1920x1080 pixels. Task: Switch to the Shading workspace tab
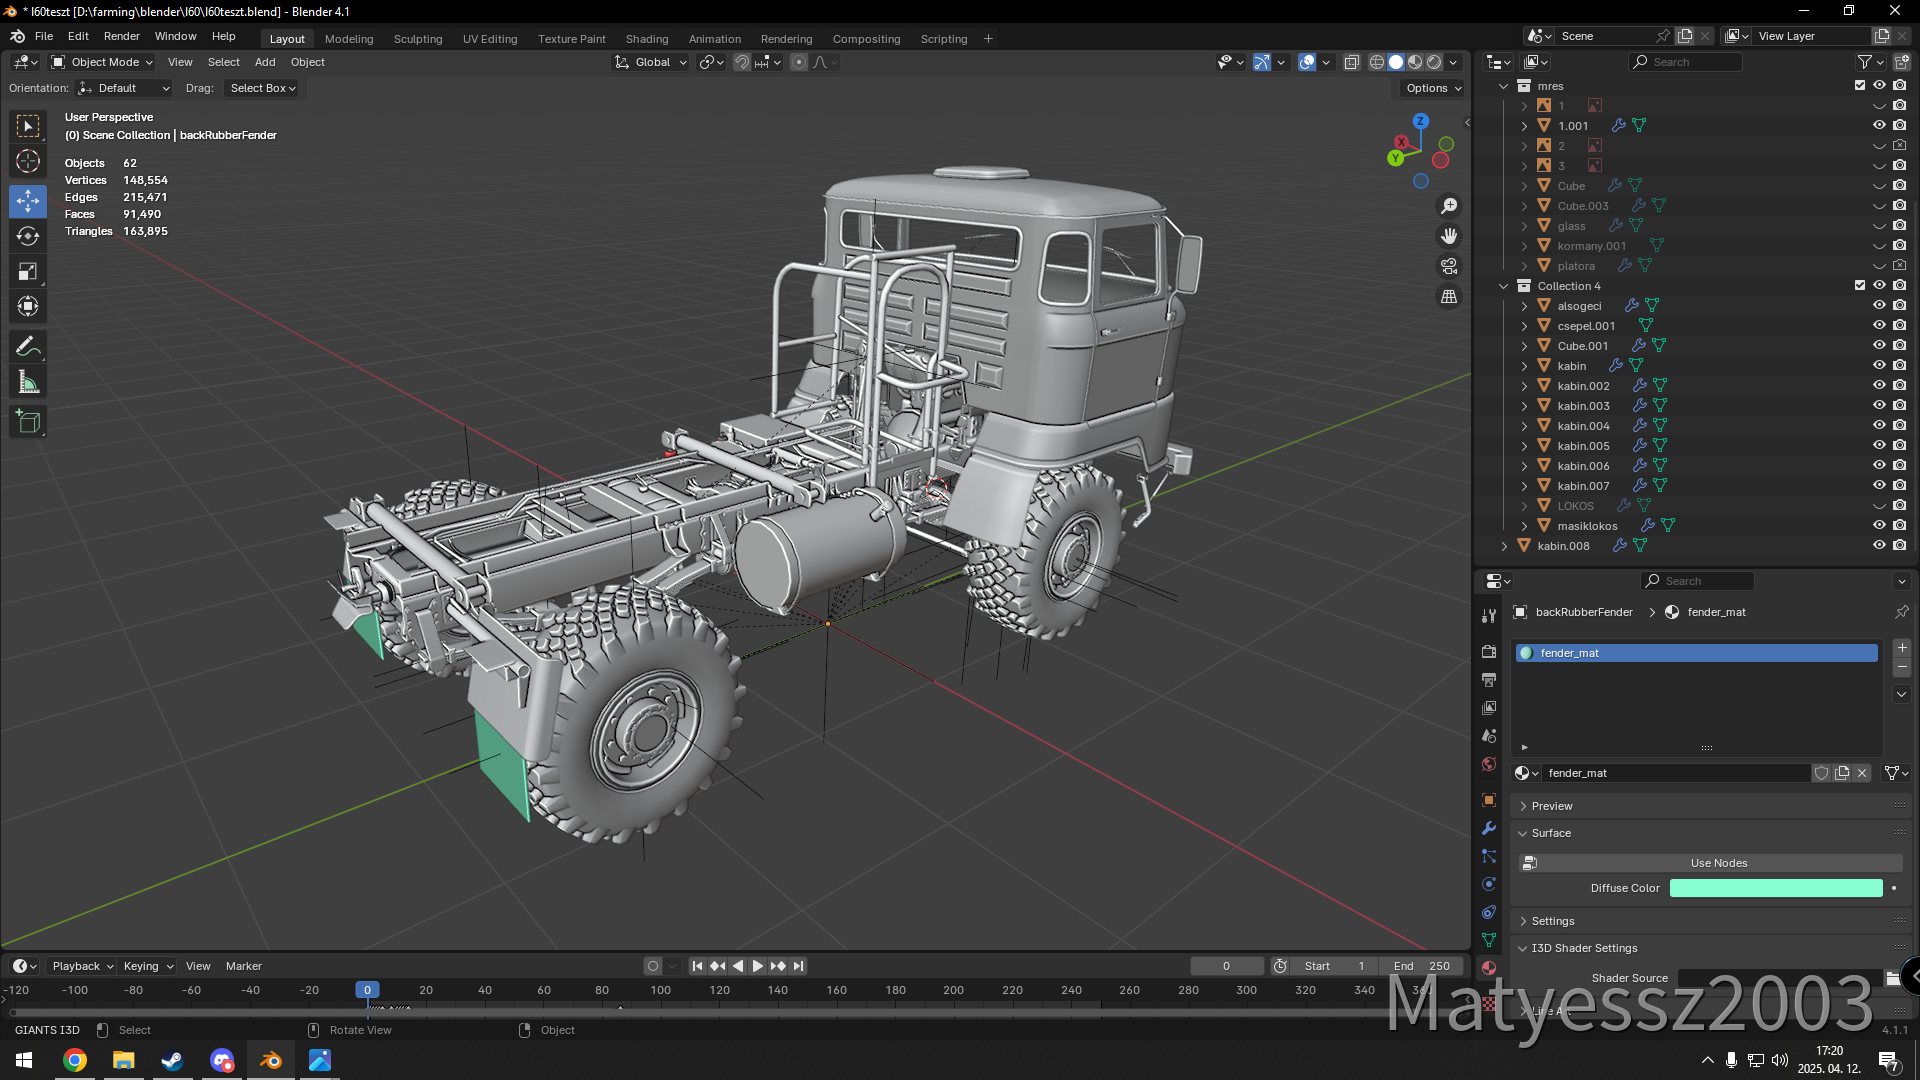pyautogui.click(x=646, y=39)
